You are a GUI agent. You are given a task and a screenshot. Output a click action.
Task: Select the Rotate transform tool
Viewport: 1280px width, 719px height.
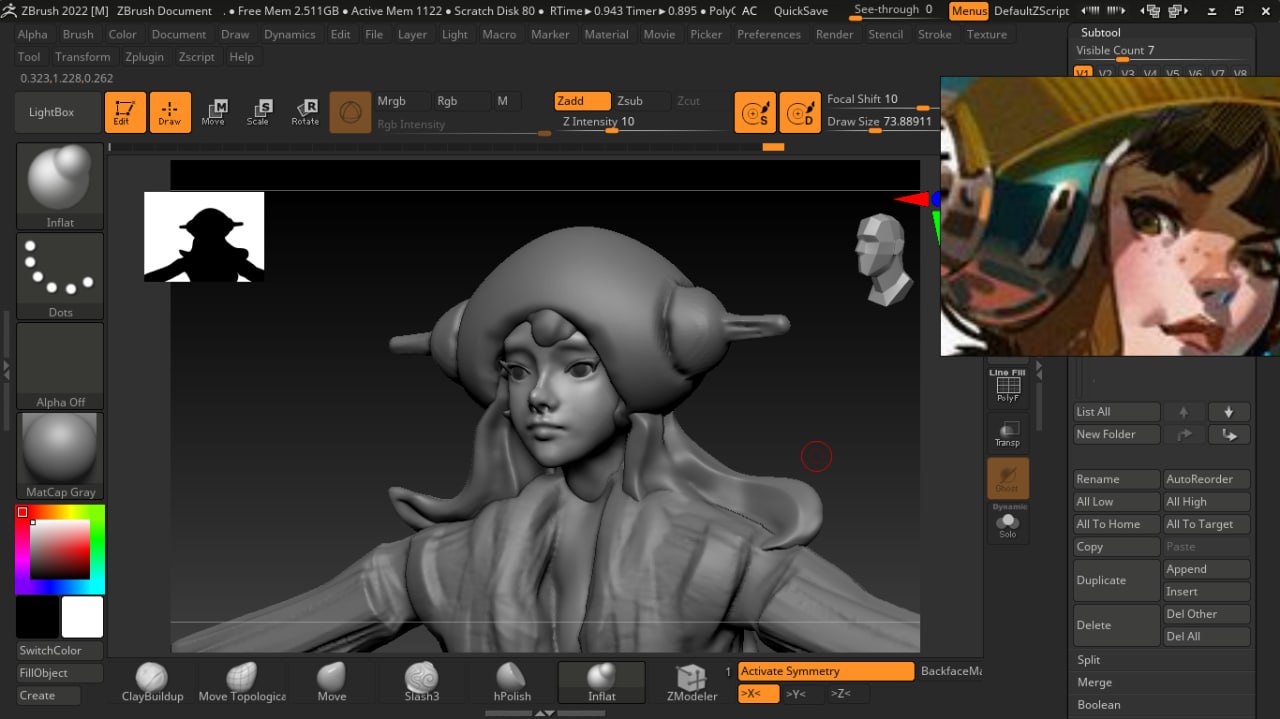(x=305, y=112)
